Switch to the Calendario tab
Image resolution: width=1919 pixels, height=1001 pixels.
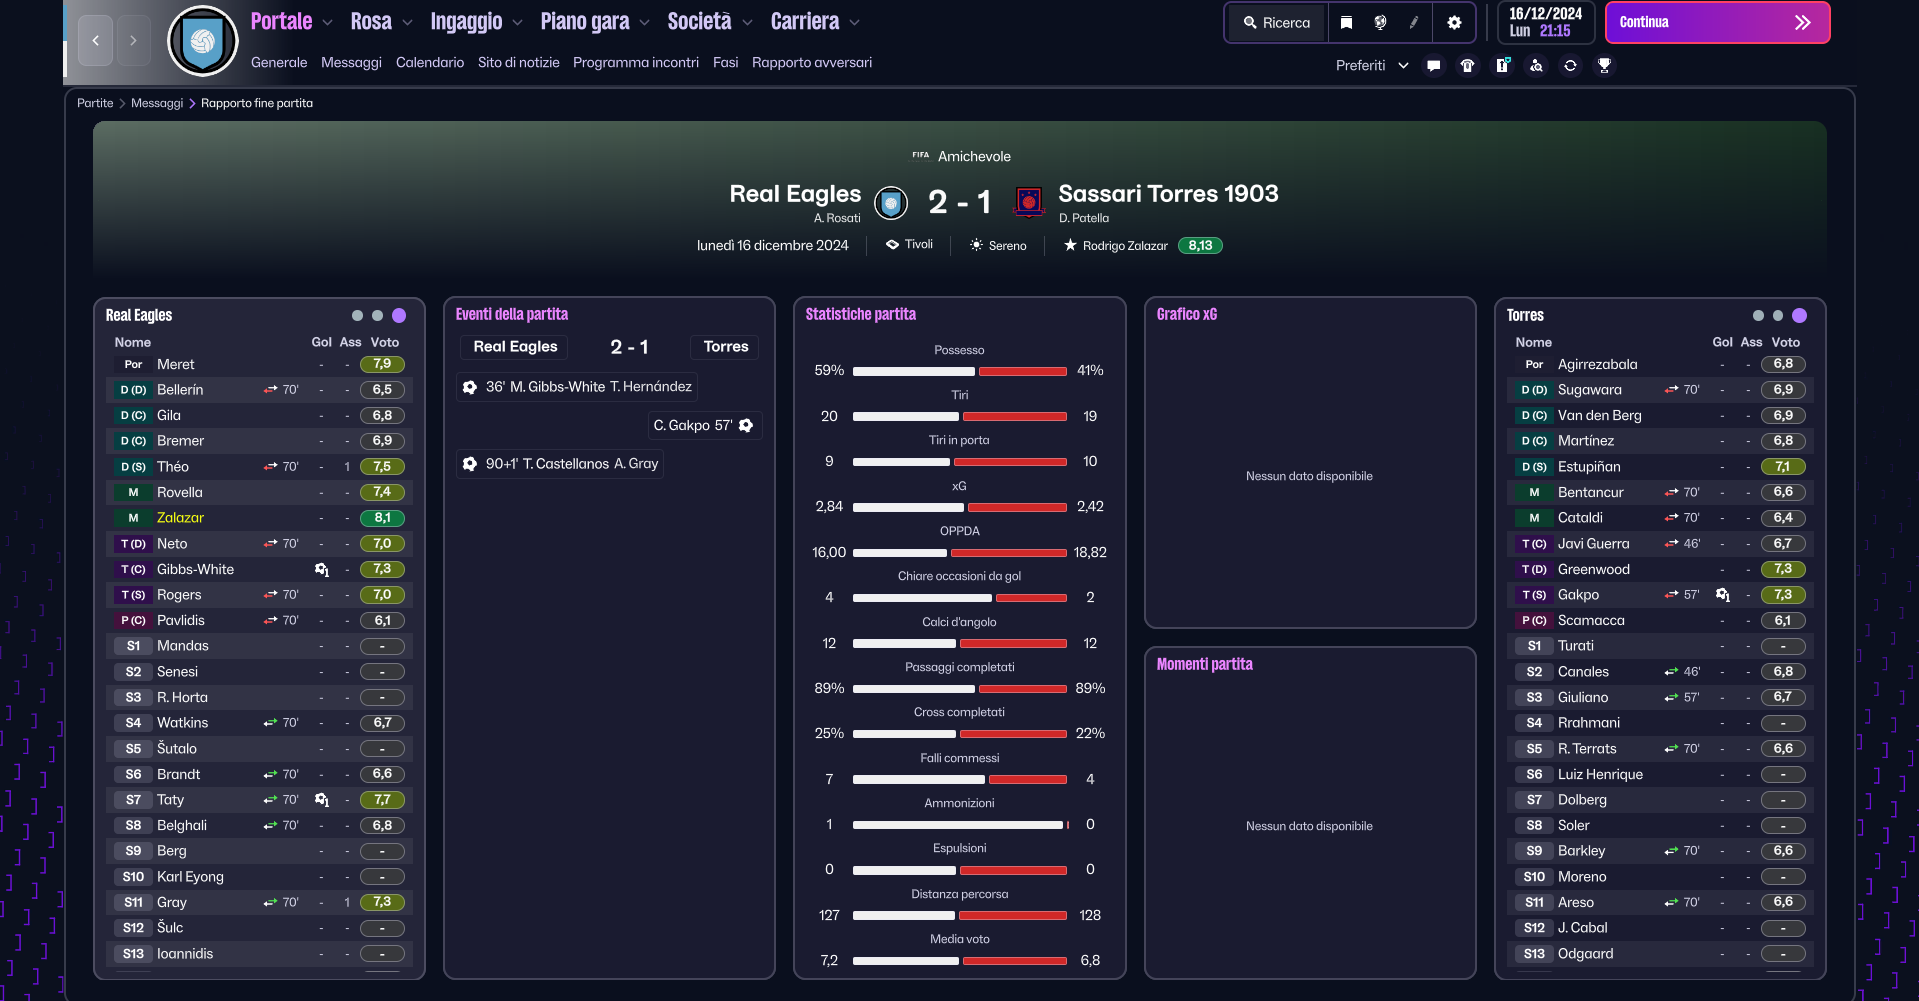tap(429, 62)
